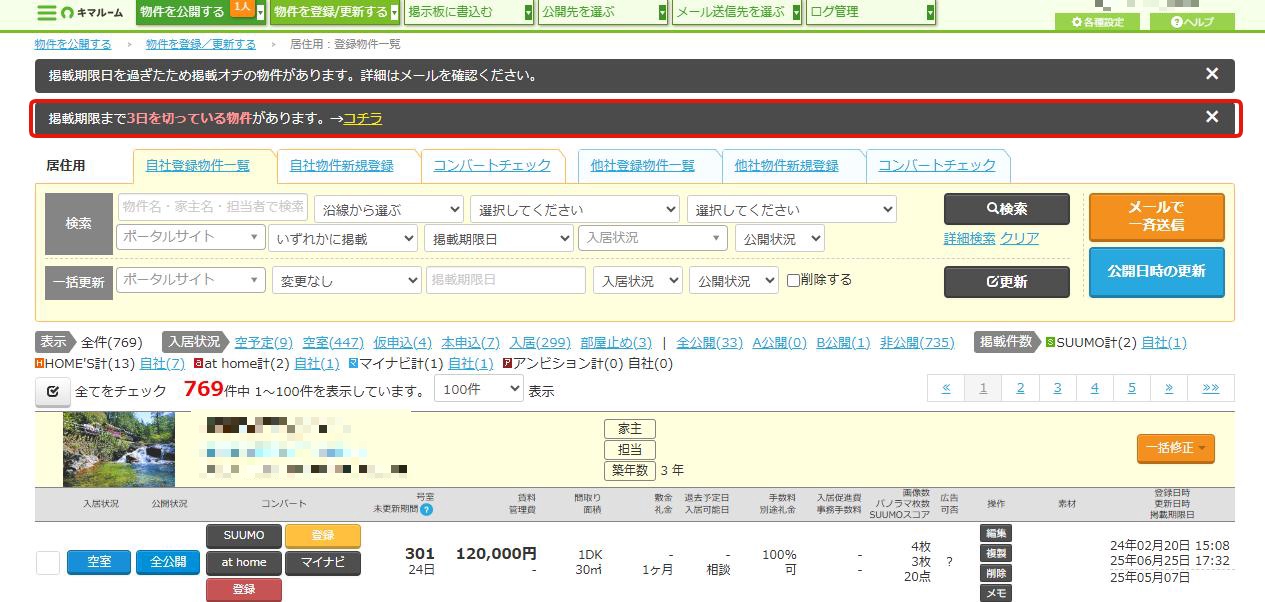Expand the 一括修正 orange dropdown button
Image resolution: width=1265 pixels, height=602 pixels.
tap(1176, 448)
